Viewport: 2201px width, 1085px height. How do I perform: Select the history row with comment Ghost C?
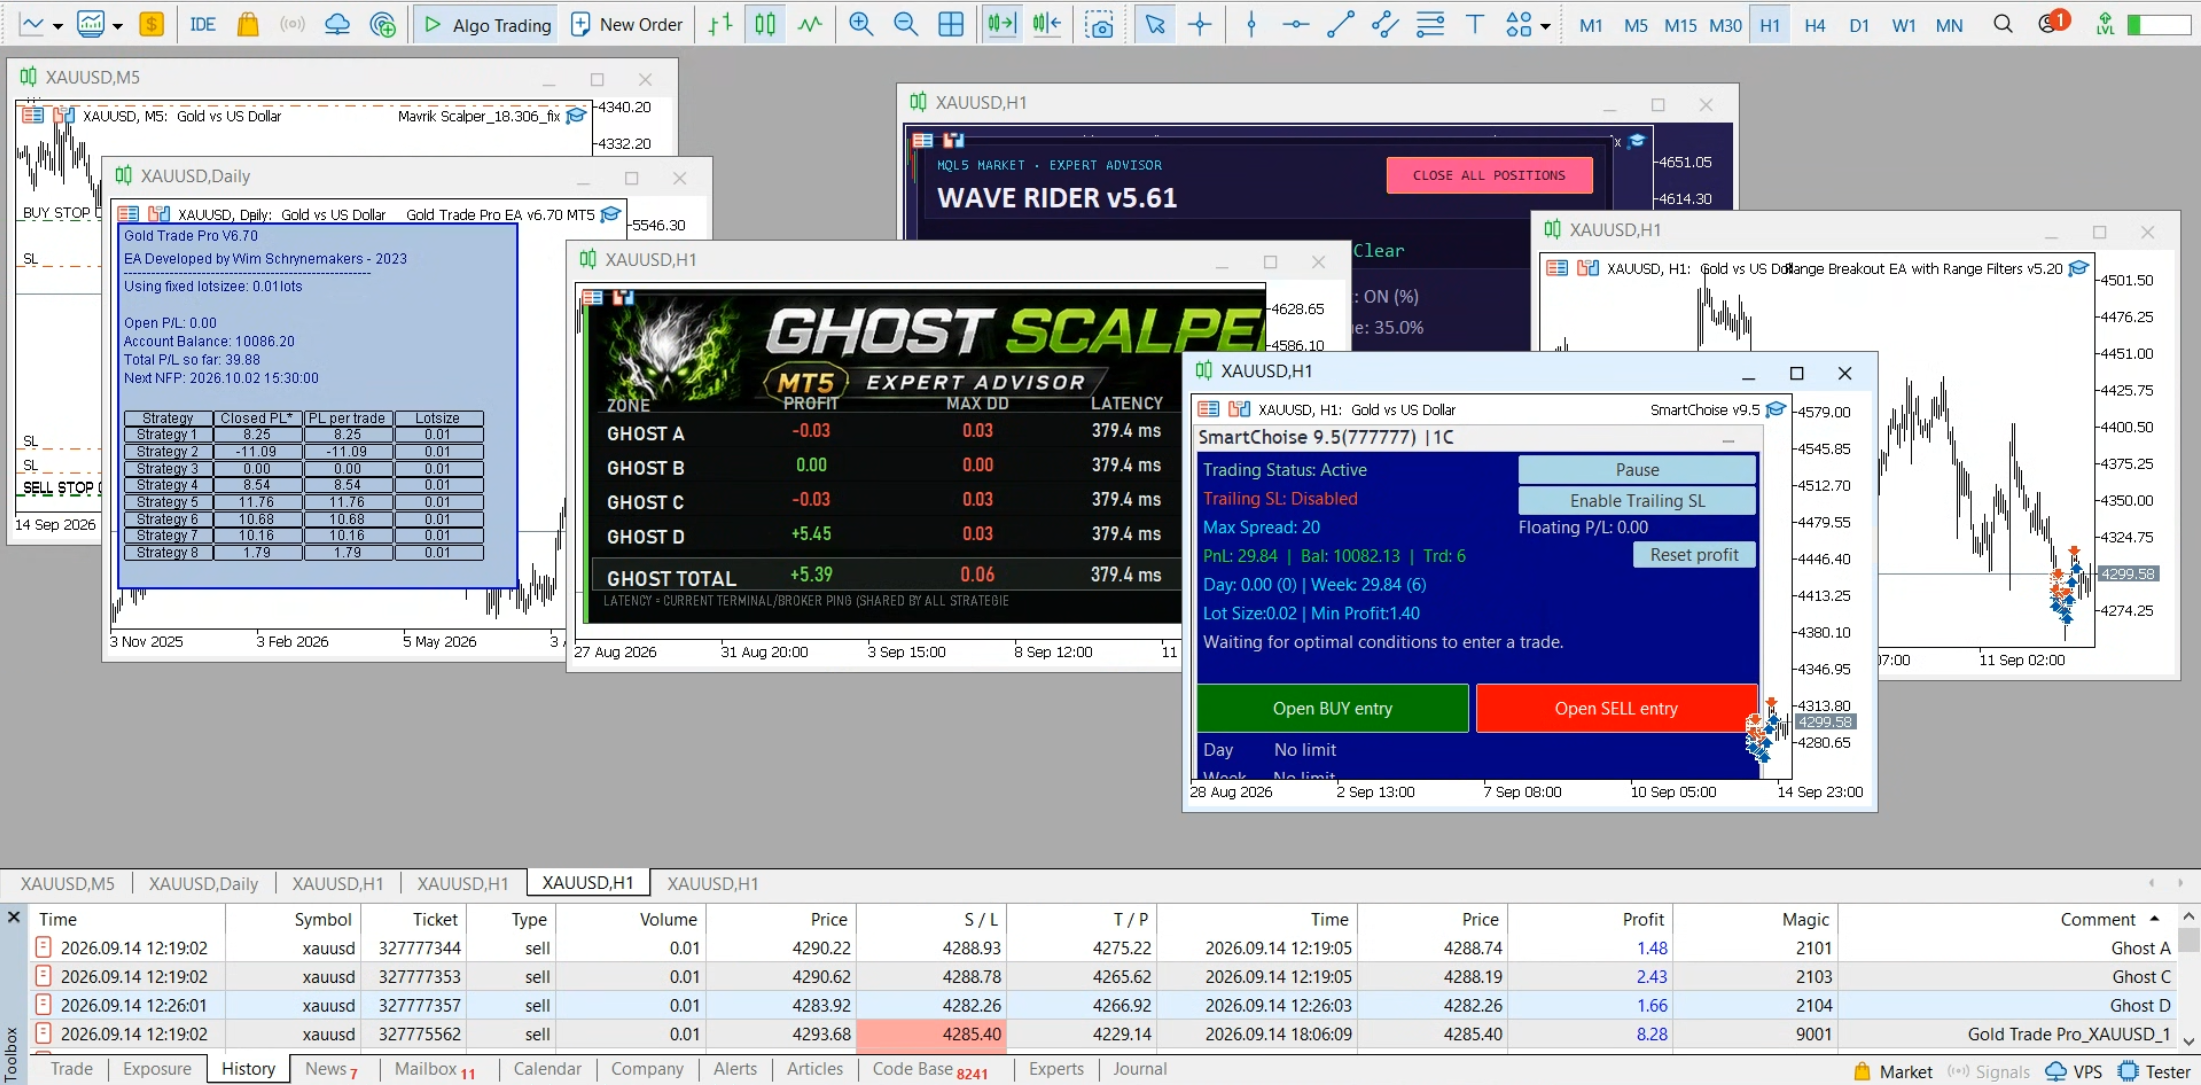(1104, 976)
